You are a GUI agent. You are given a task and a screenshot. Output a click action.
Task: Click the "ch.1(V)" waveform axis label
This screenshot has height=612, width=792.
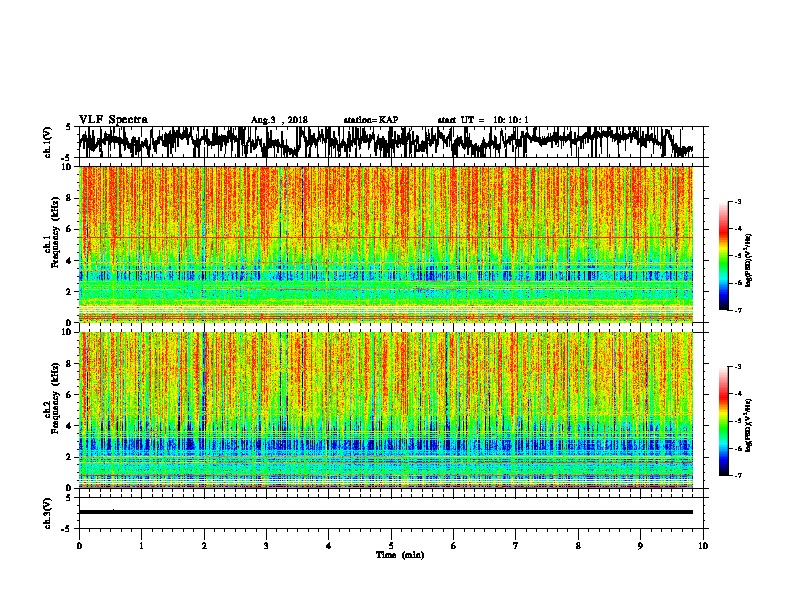click(x=48, y=142)
